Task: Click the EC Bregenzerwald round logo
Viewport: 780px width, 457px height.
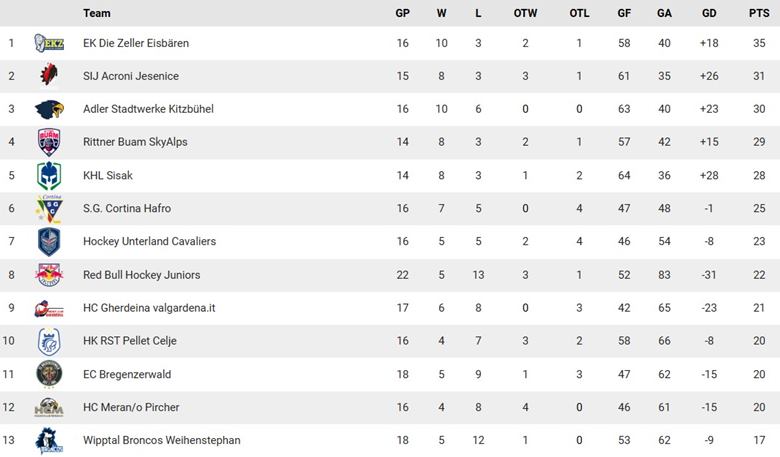Action: [x=48, y=374]
